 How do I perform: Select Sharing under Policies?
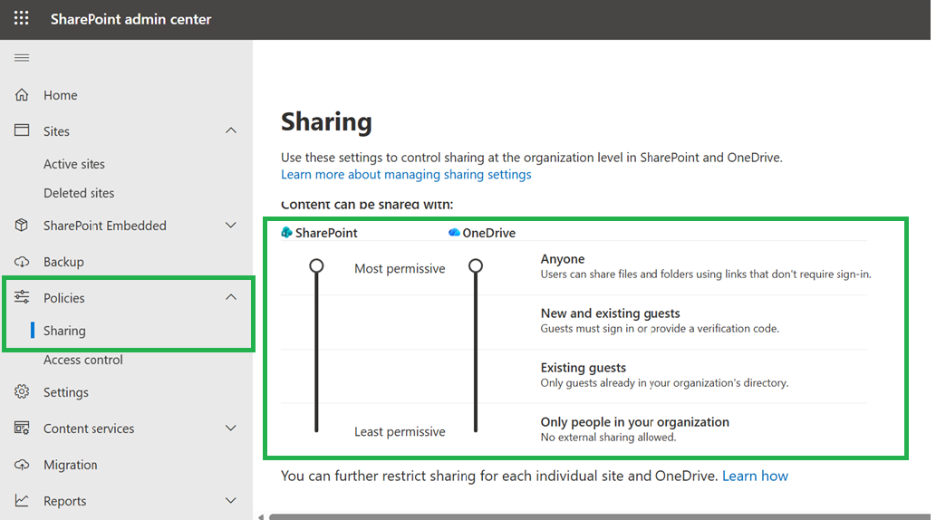coord(64,331)
